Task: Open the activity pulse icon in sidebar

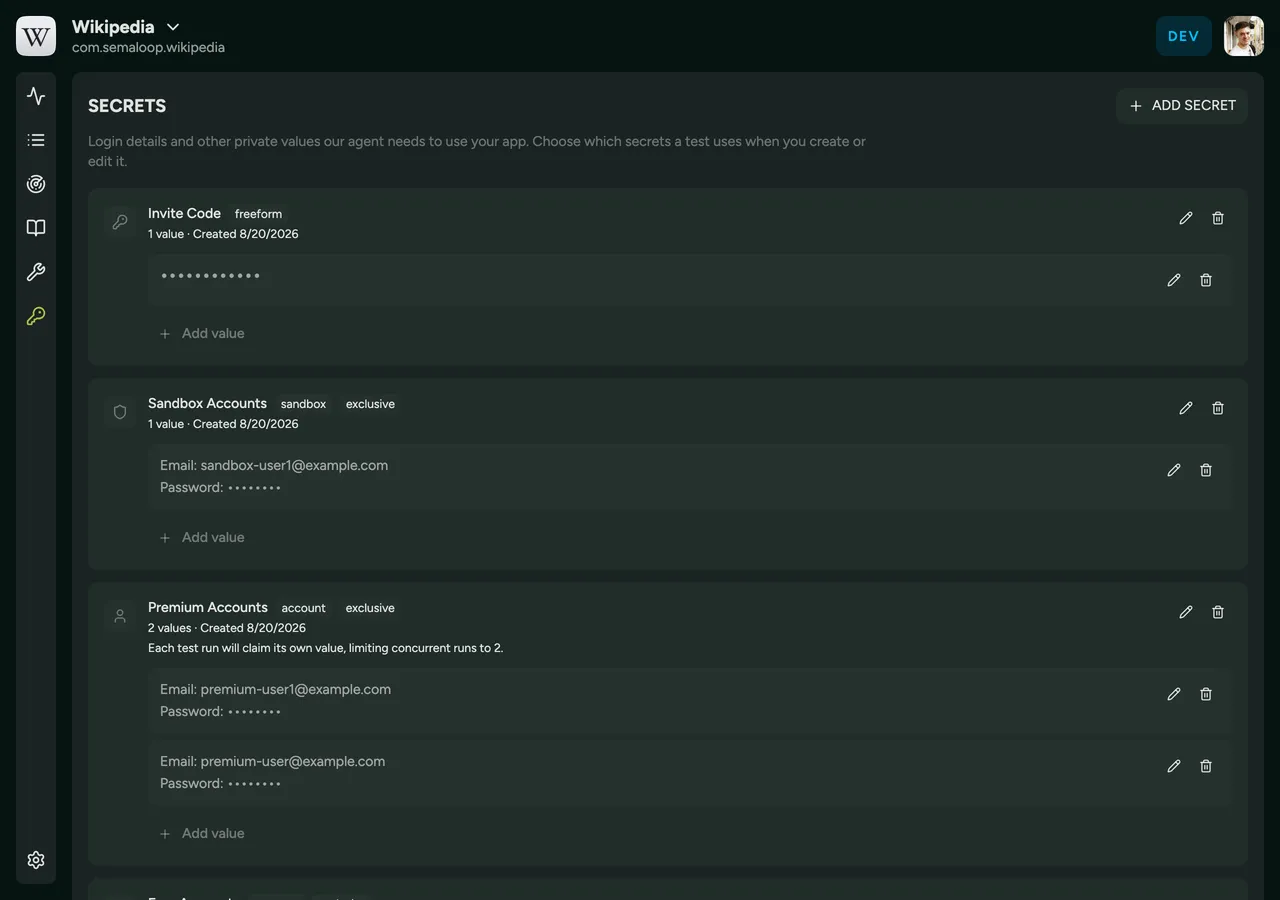Action: [x=36, y=96]
